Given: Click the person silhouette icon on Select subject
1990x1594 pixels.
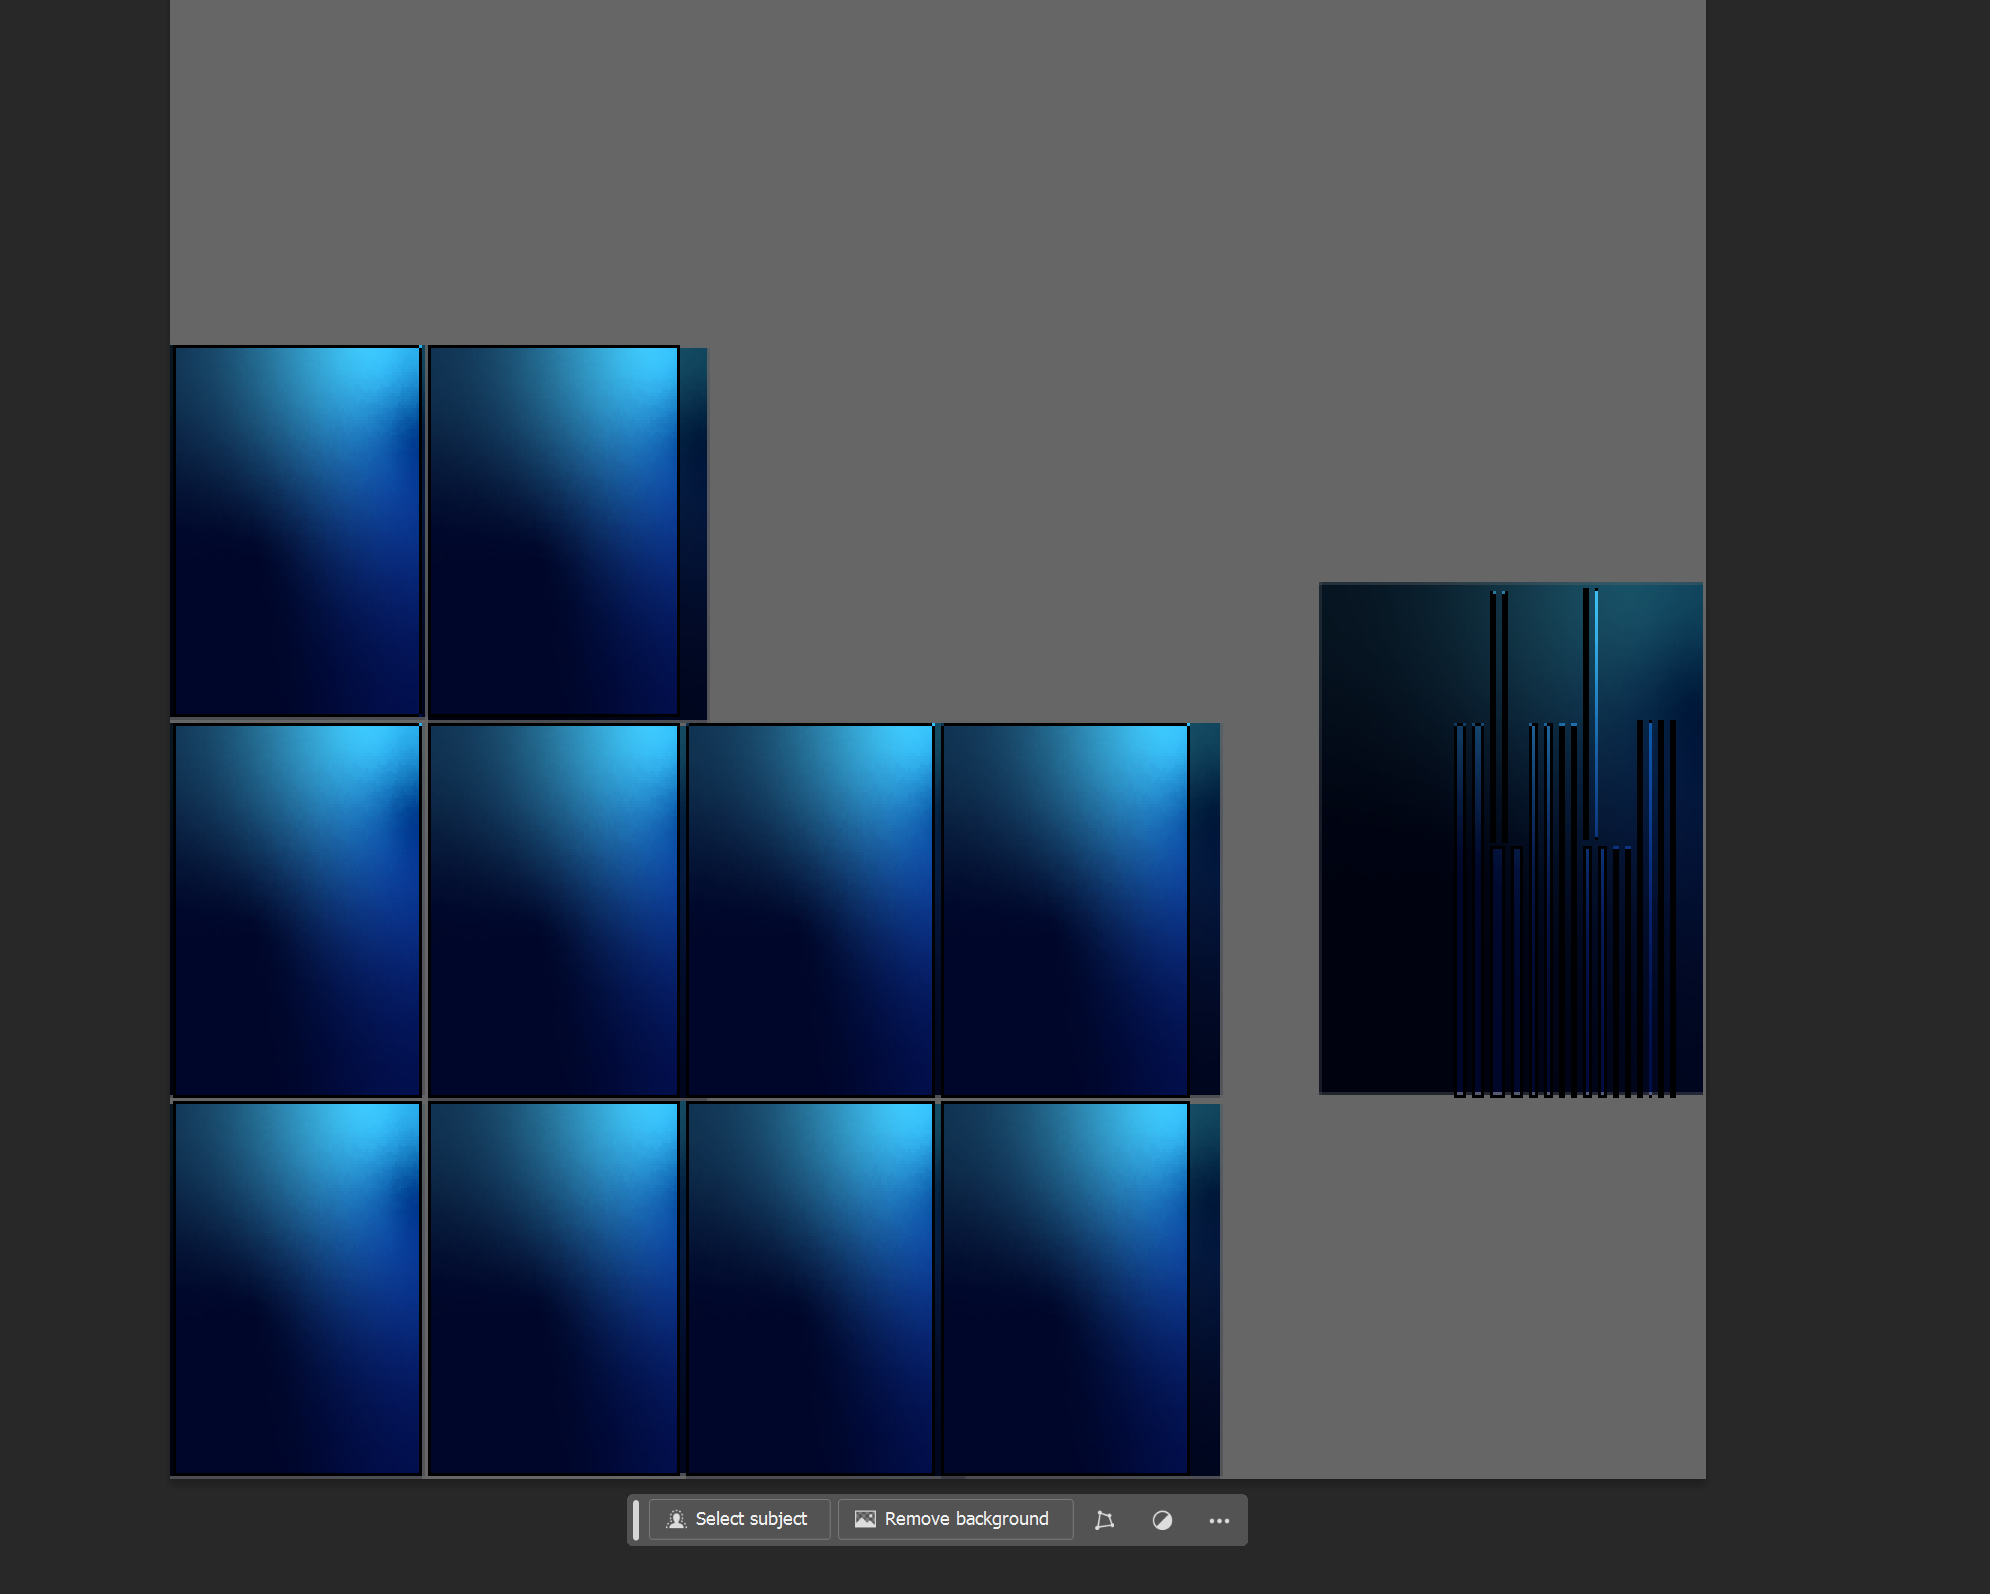Looking at the screenshot, I should click(x=676, y=1519).
